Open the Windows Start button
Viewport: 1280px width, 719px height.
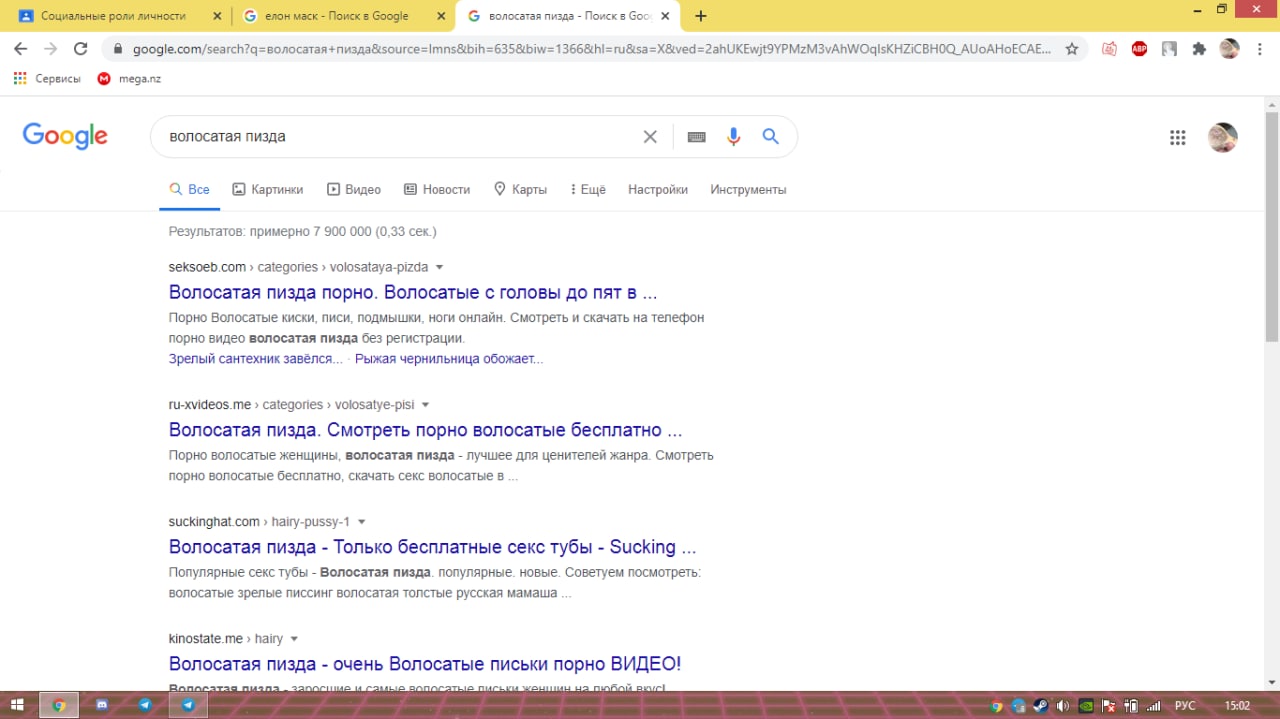point(19,705)
